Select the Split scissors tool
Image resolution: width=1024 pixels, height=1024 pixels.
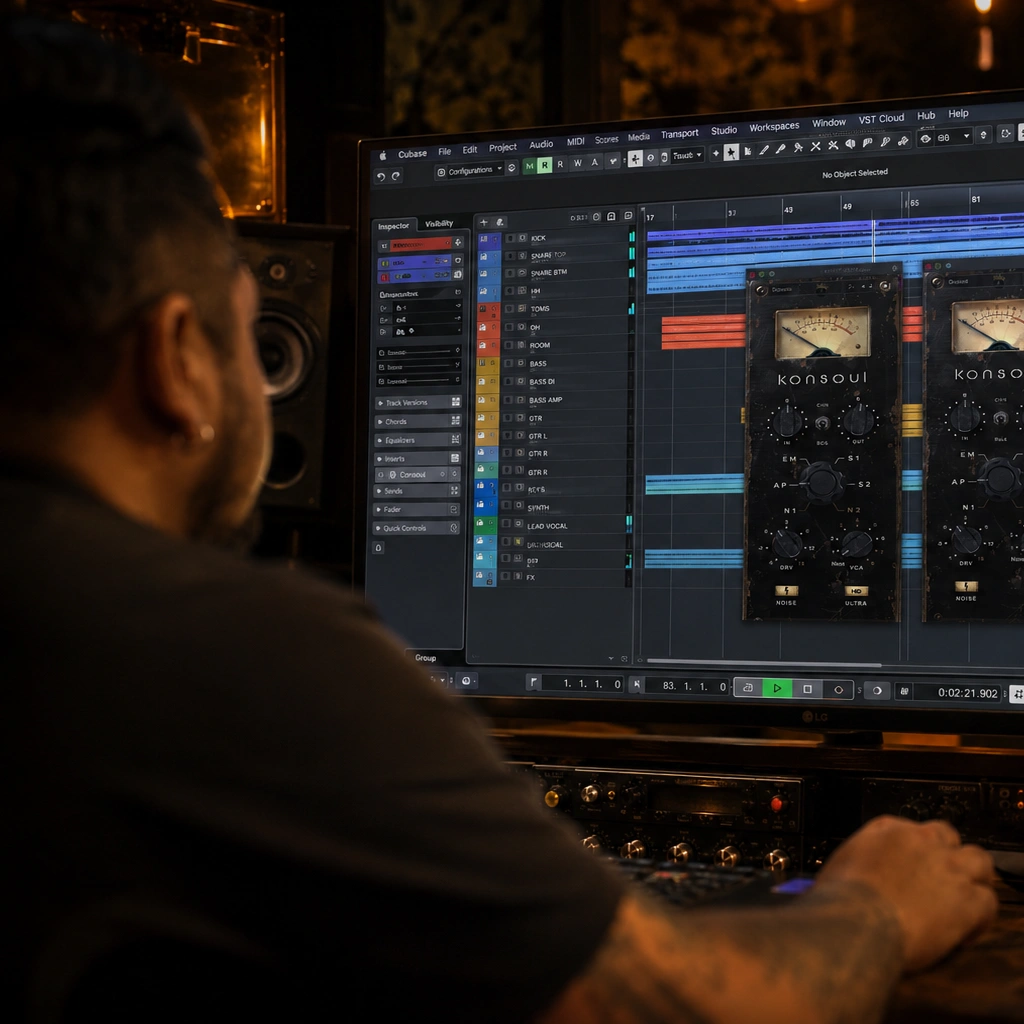pyautogui.click(x=798, y=148)
